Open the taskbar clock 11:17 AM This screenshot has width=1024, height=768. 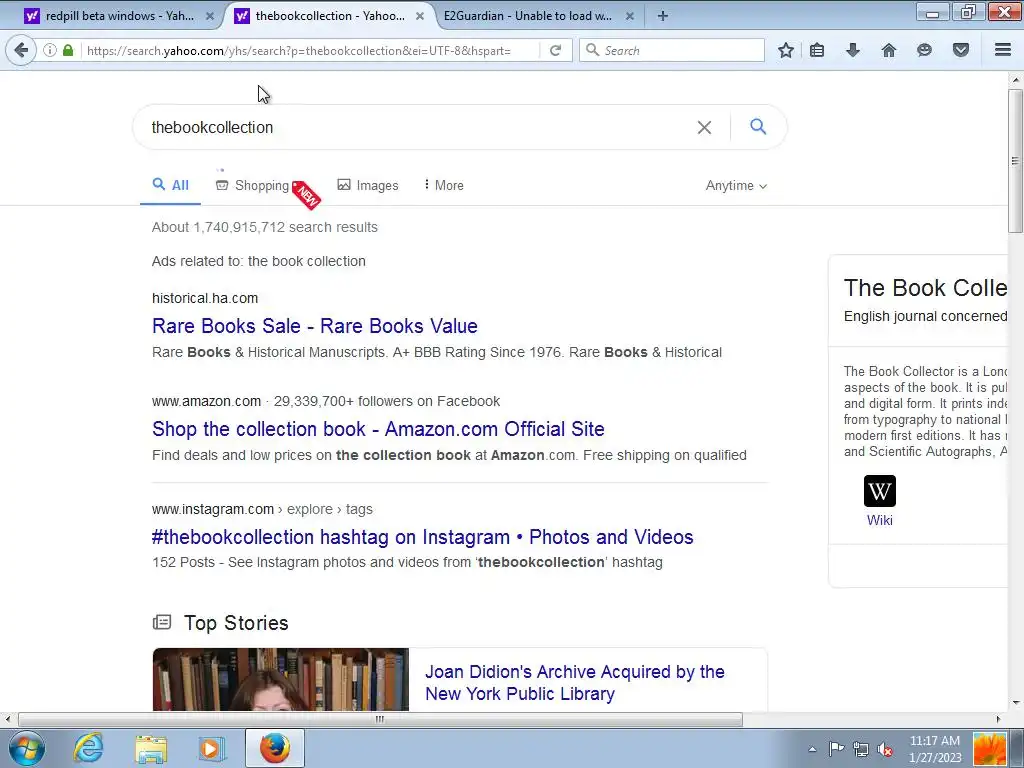point(935,748)
